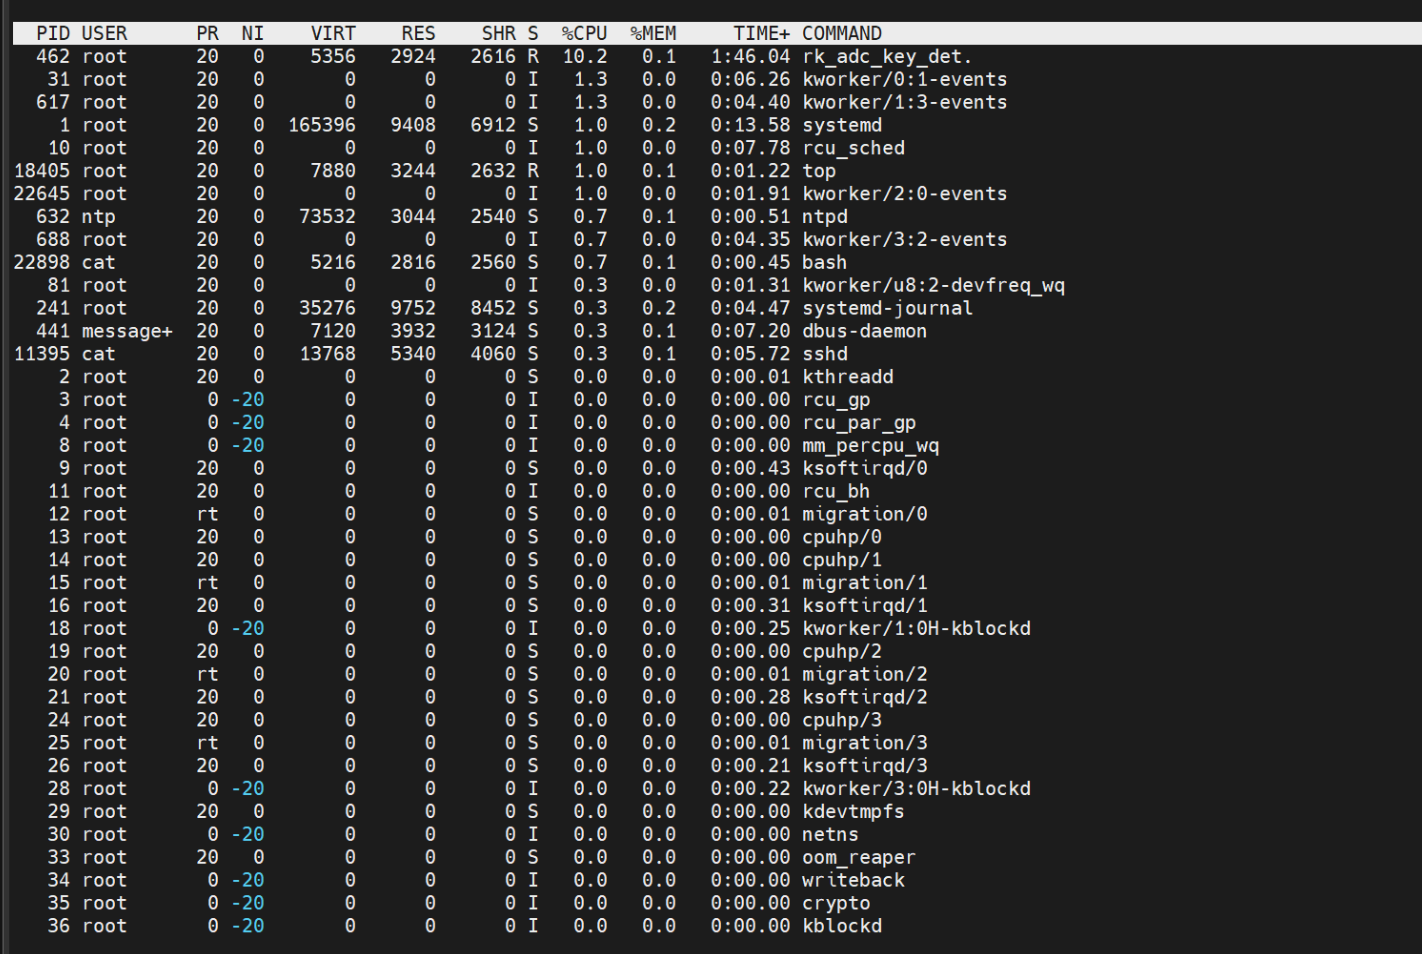Click the sshd command entry
Image resolution: width=1422 pixels, height=954 pixels.
tap(825, 354)
